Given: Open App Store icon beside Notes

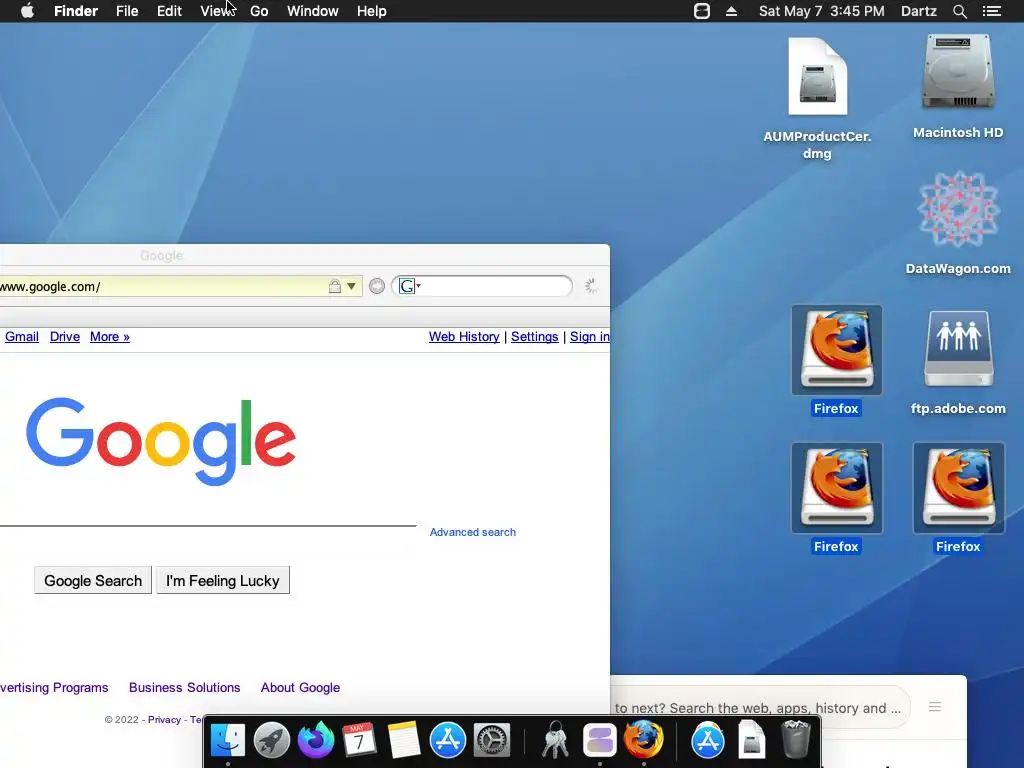Looking at the screenshot, I should pos(447,740).
